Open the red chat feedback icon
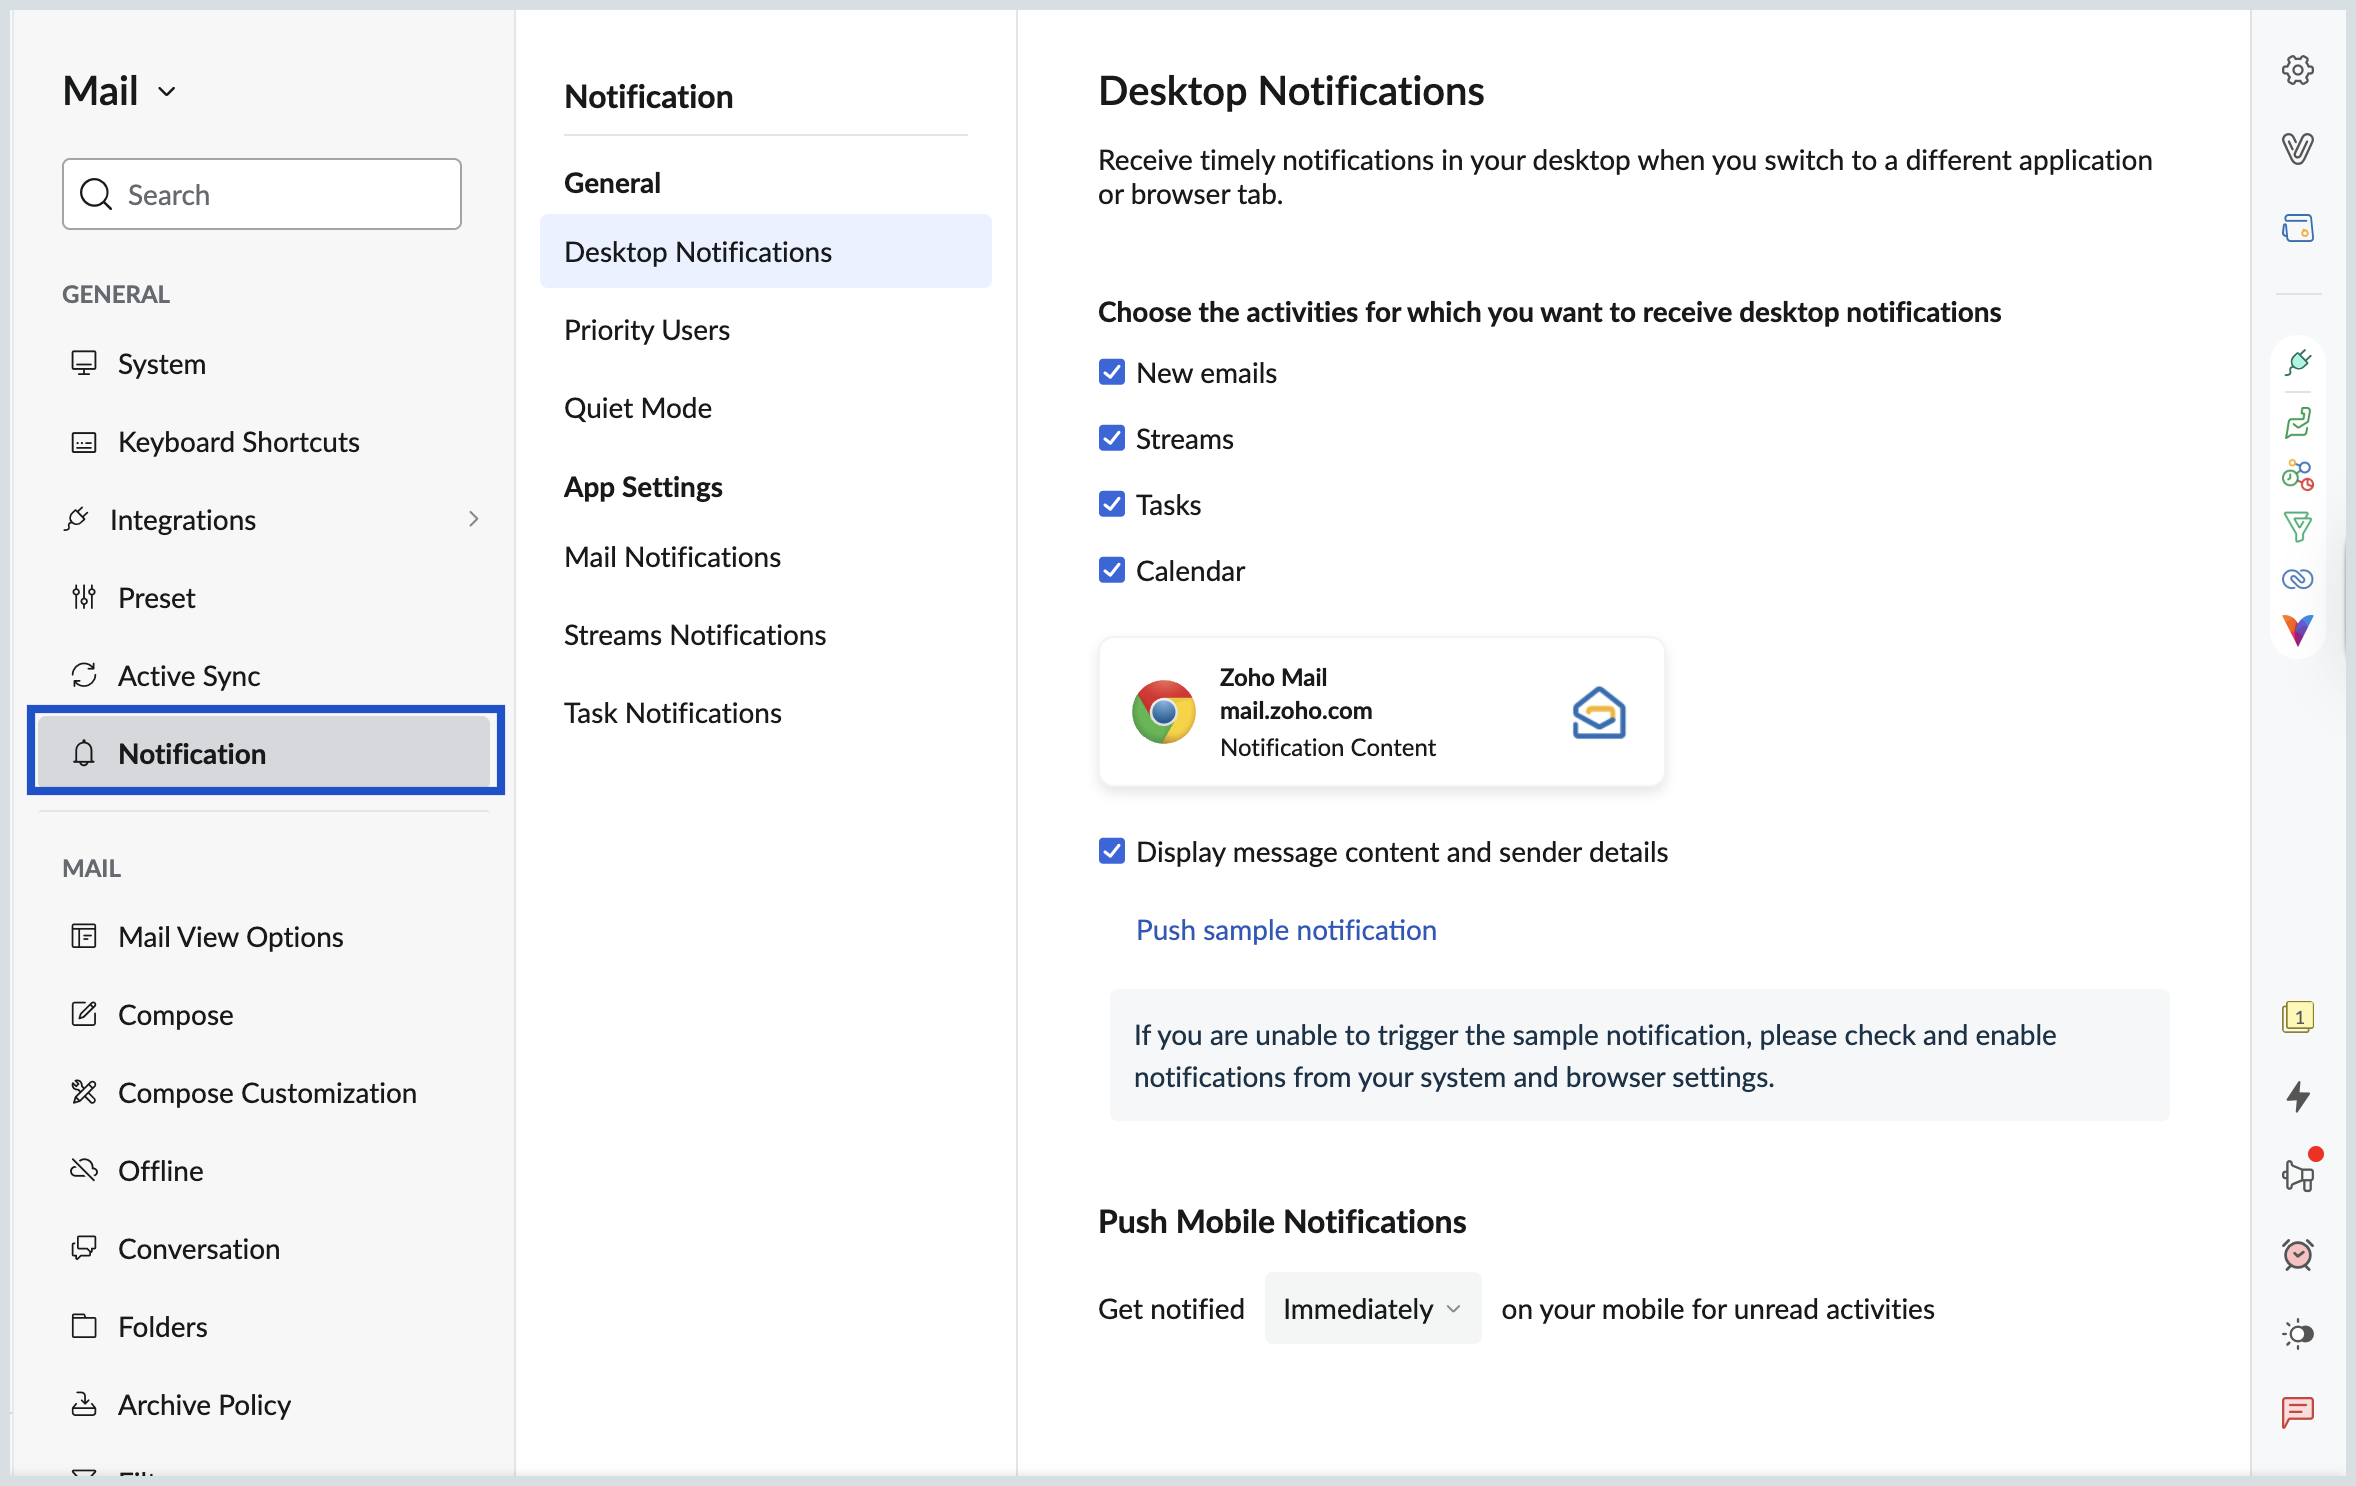The height and width of the screenshot is (1486, 2356). (x=2297, y=1411)
